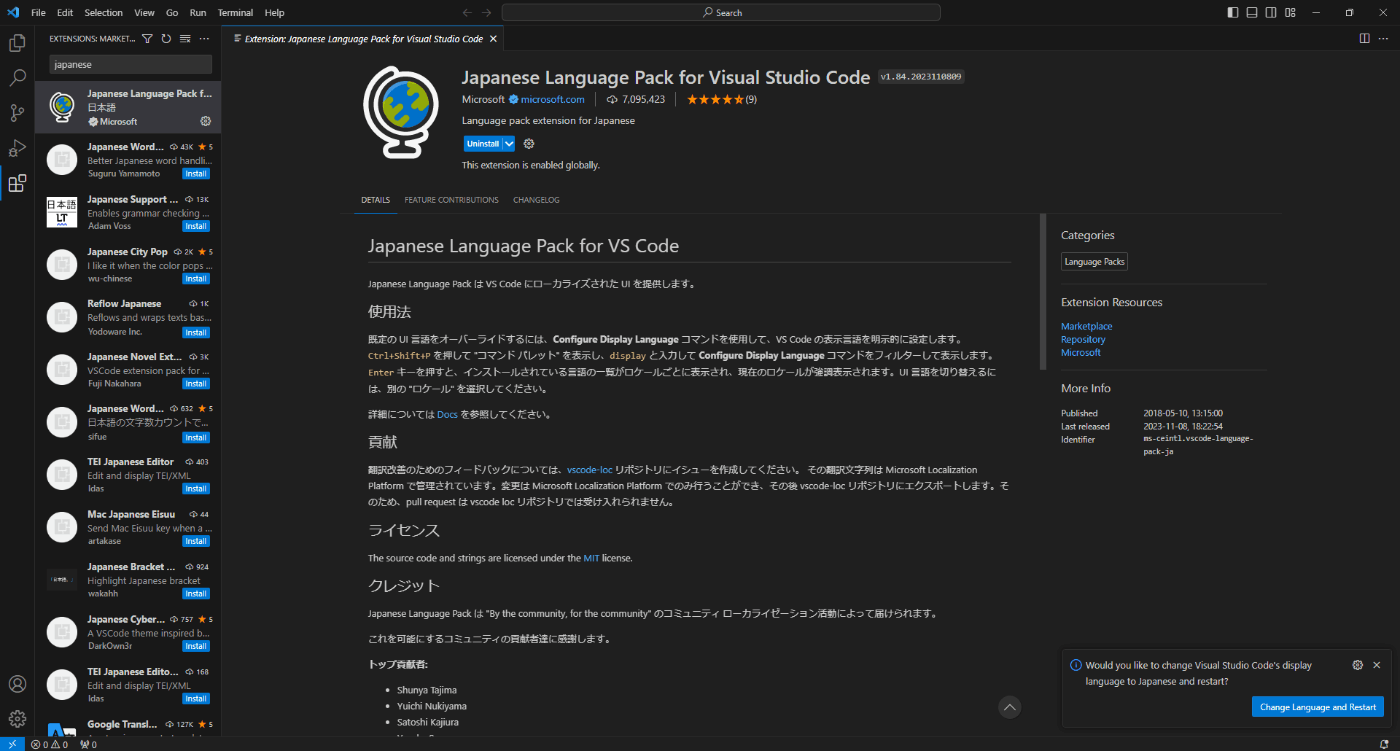1400x751 pixels.
Task: Open the microsoft.com publisher link
Action: [552, 100]
